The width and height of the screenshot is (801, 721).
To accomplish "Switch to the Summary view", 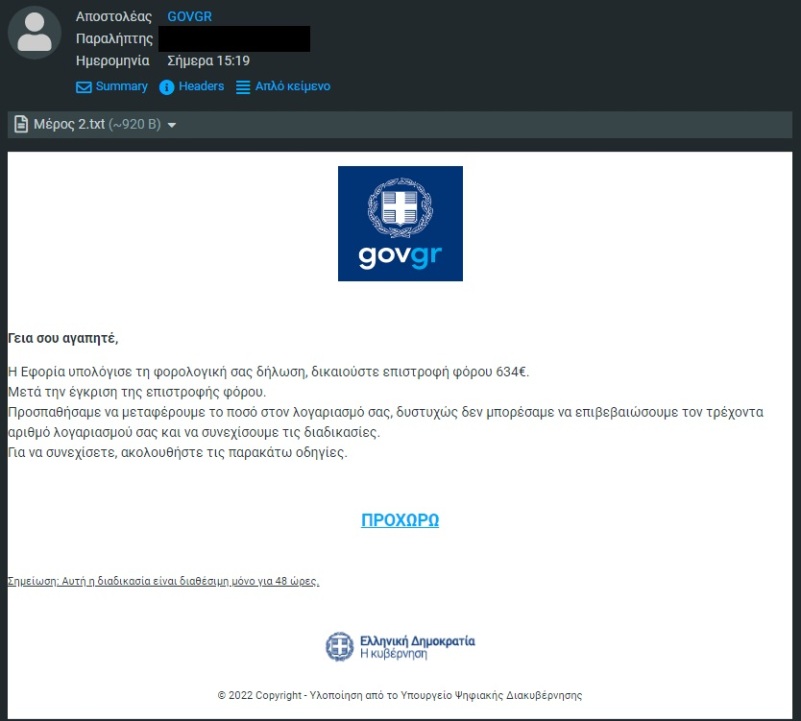I will click(x=122, y=86).
